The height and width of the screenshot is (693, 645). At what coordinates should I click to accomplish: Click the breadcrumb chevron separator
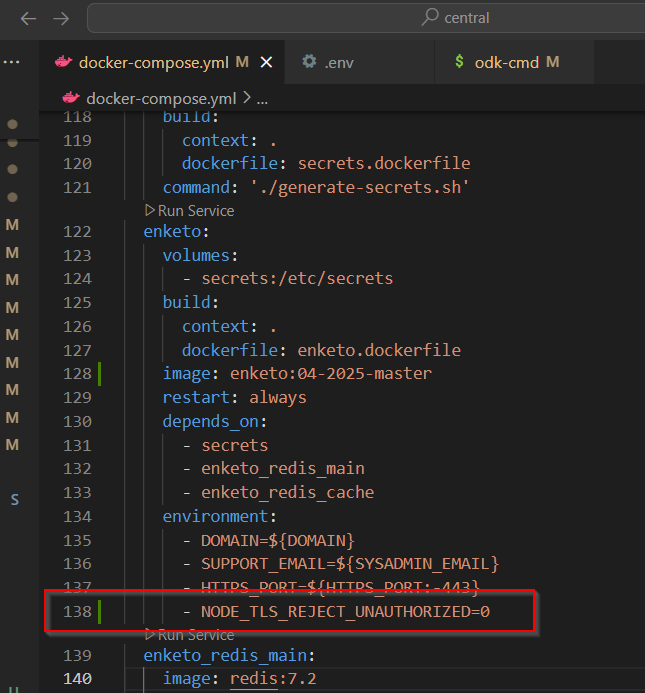click(247, 98)
